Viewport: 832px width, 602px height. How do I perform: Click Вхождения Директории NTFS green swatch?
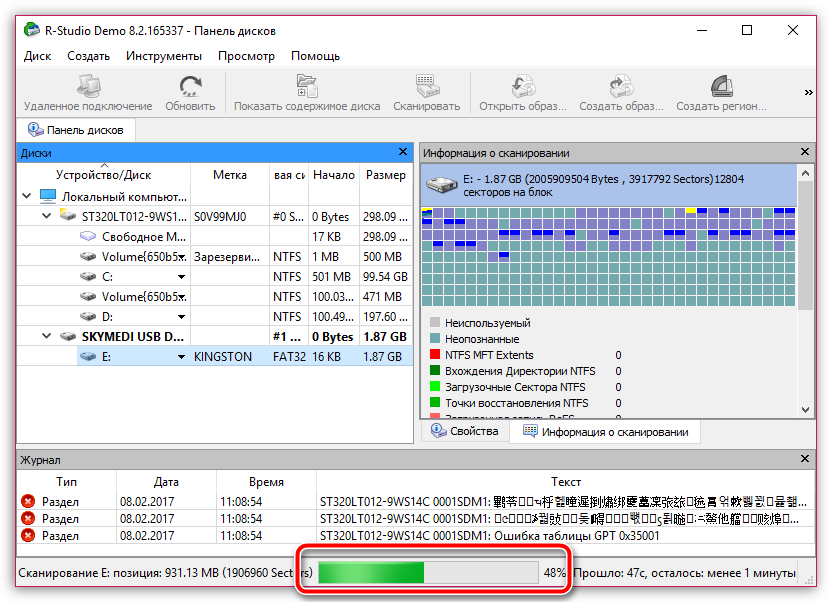435,370
